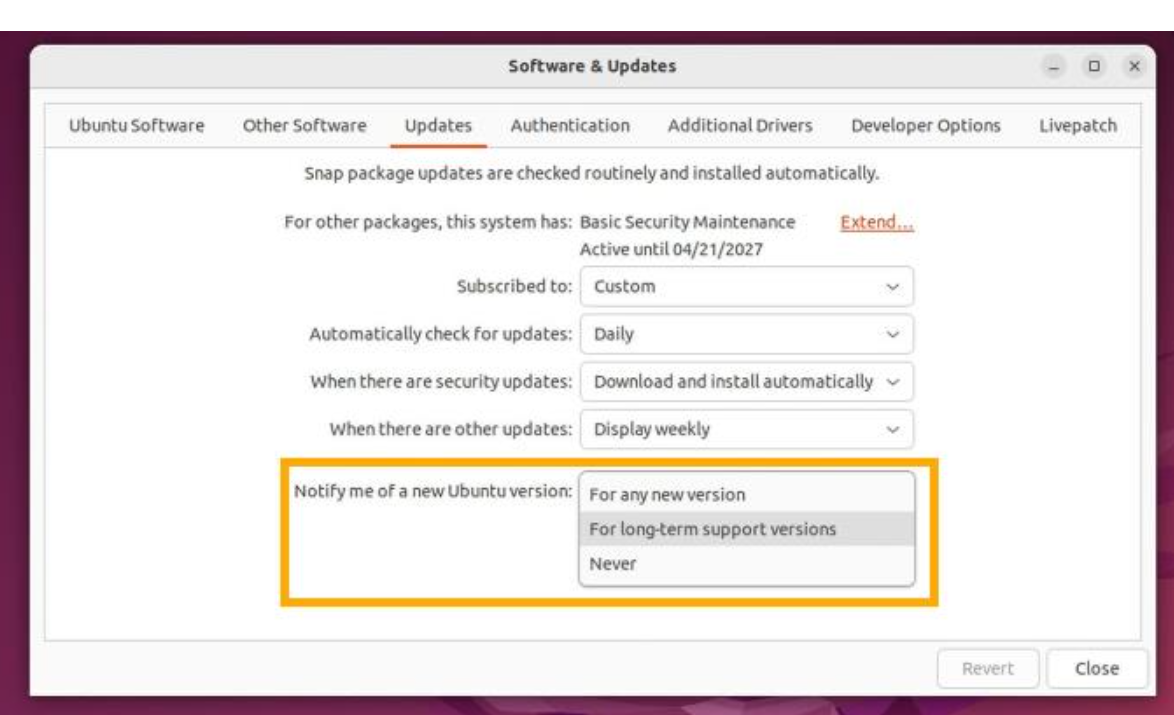
Task: Open the Other Software tab
Action: 304,126
